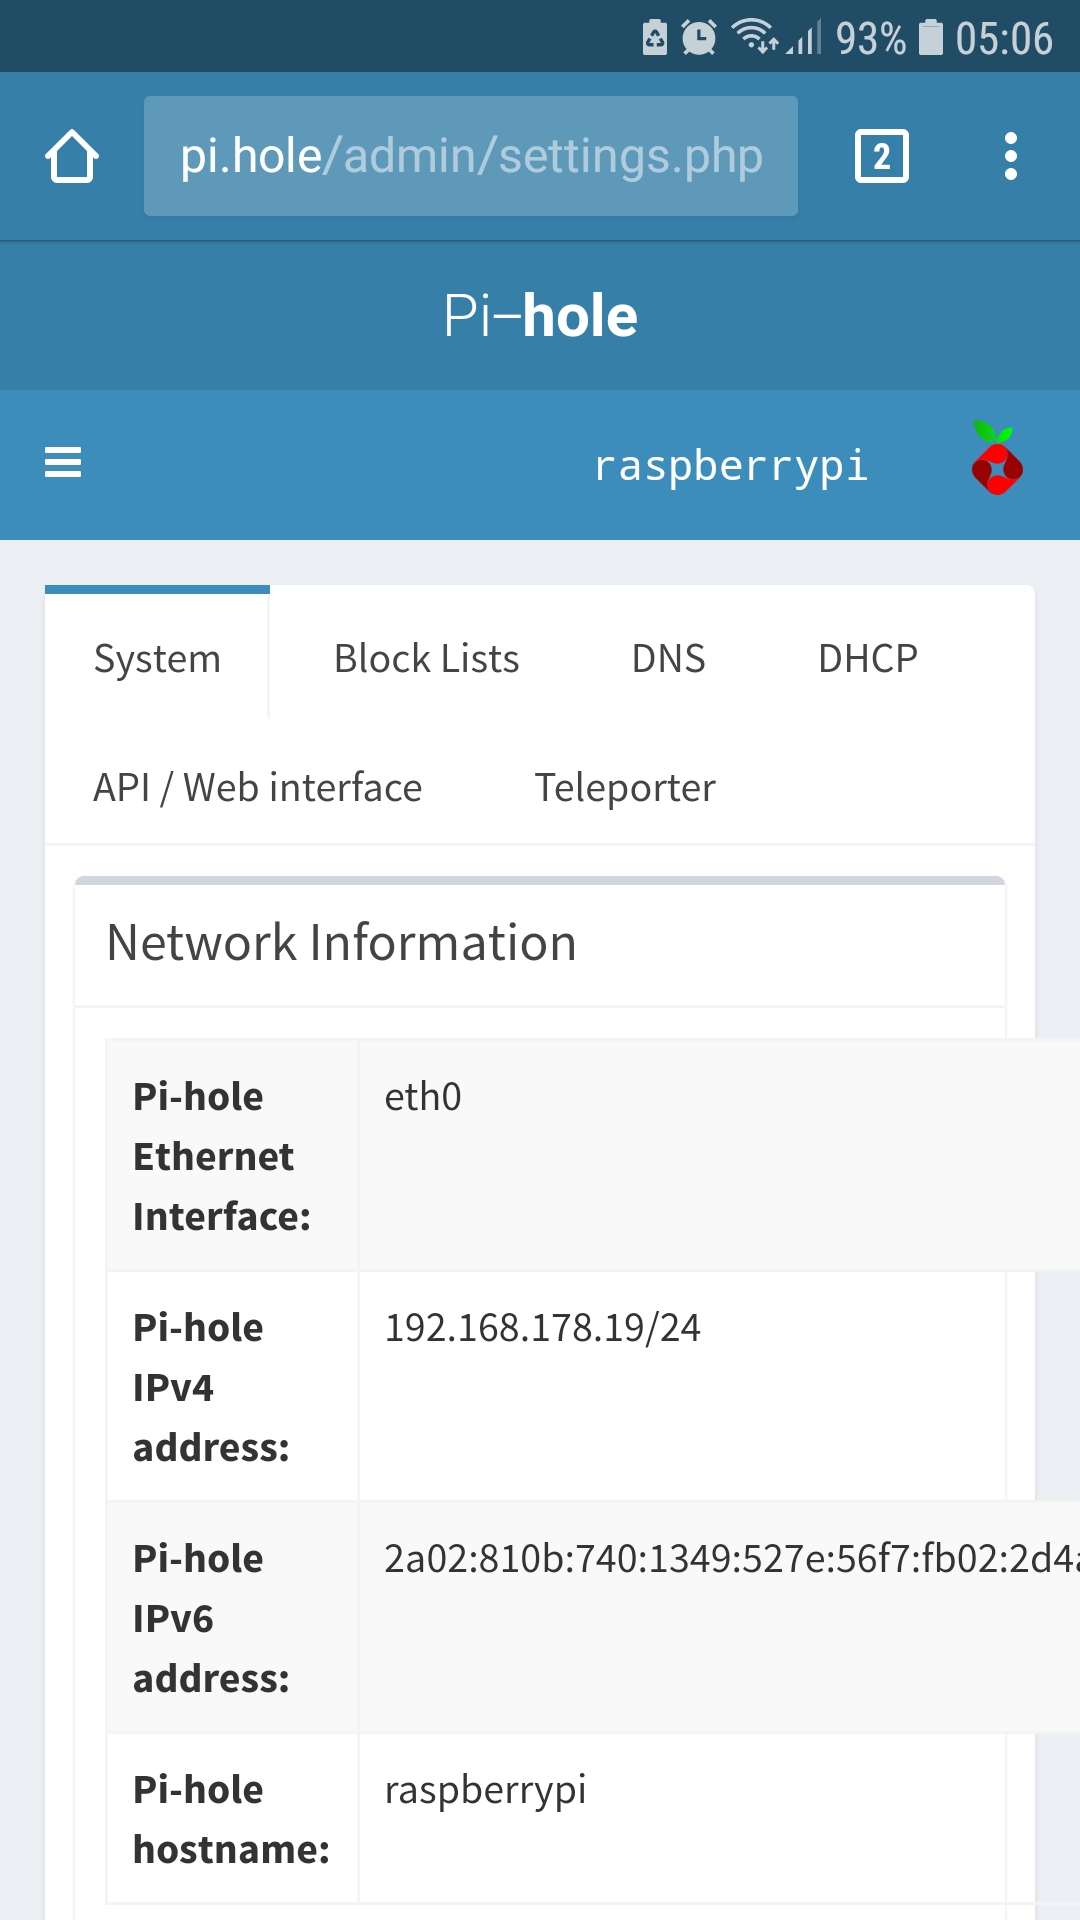Select the address bar URL field

click(471, 156)
